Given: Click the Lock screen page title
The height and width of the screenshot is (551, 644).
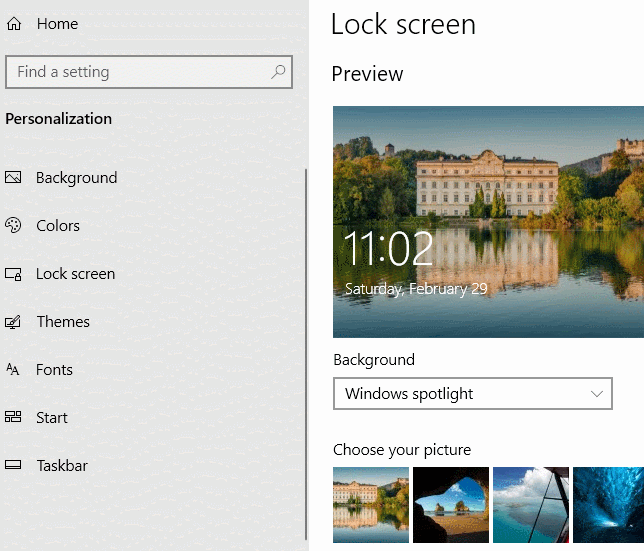Looking at the screenshot, I should click(x=403, y=25).
